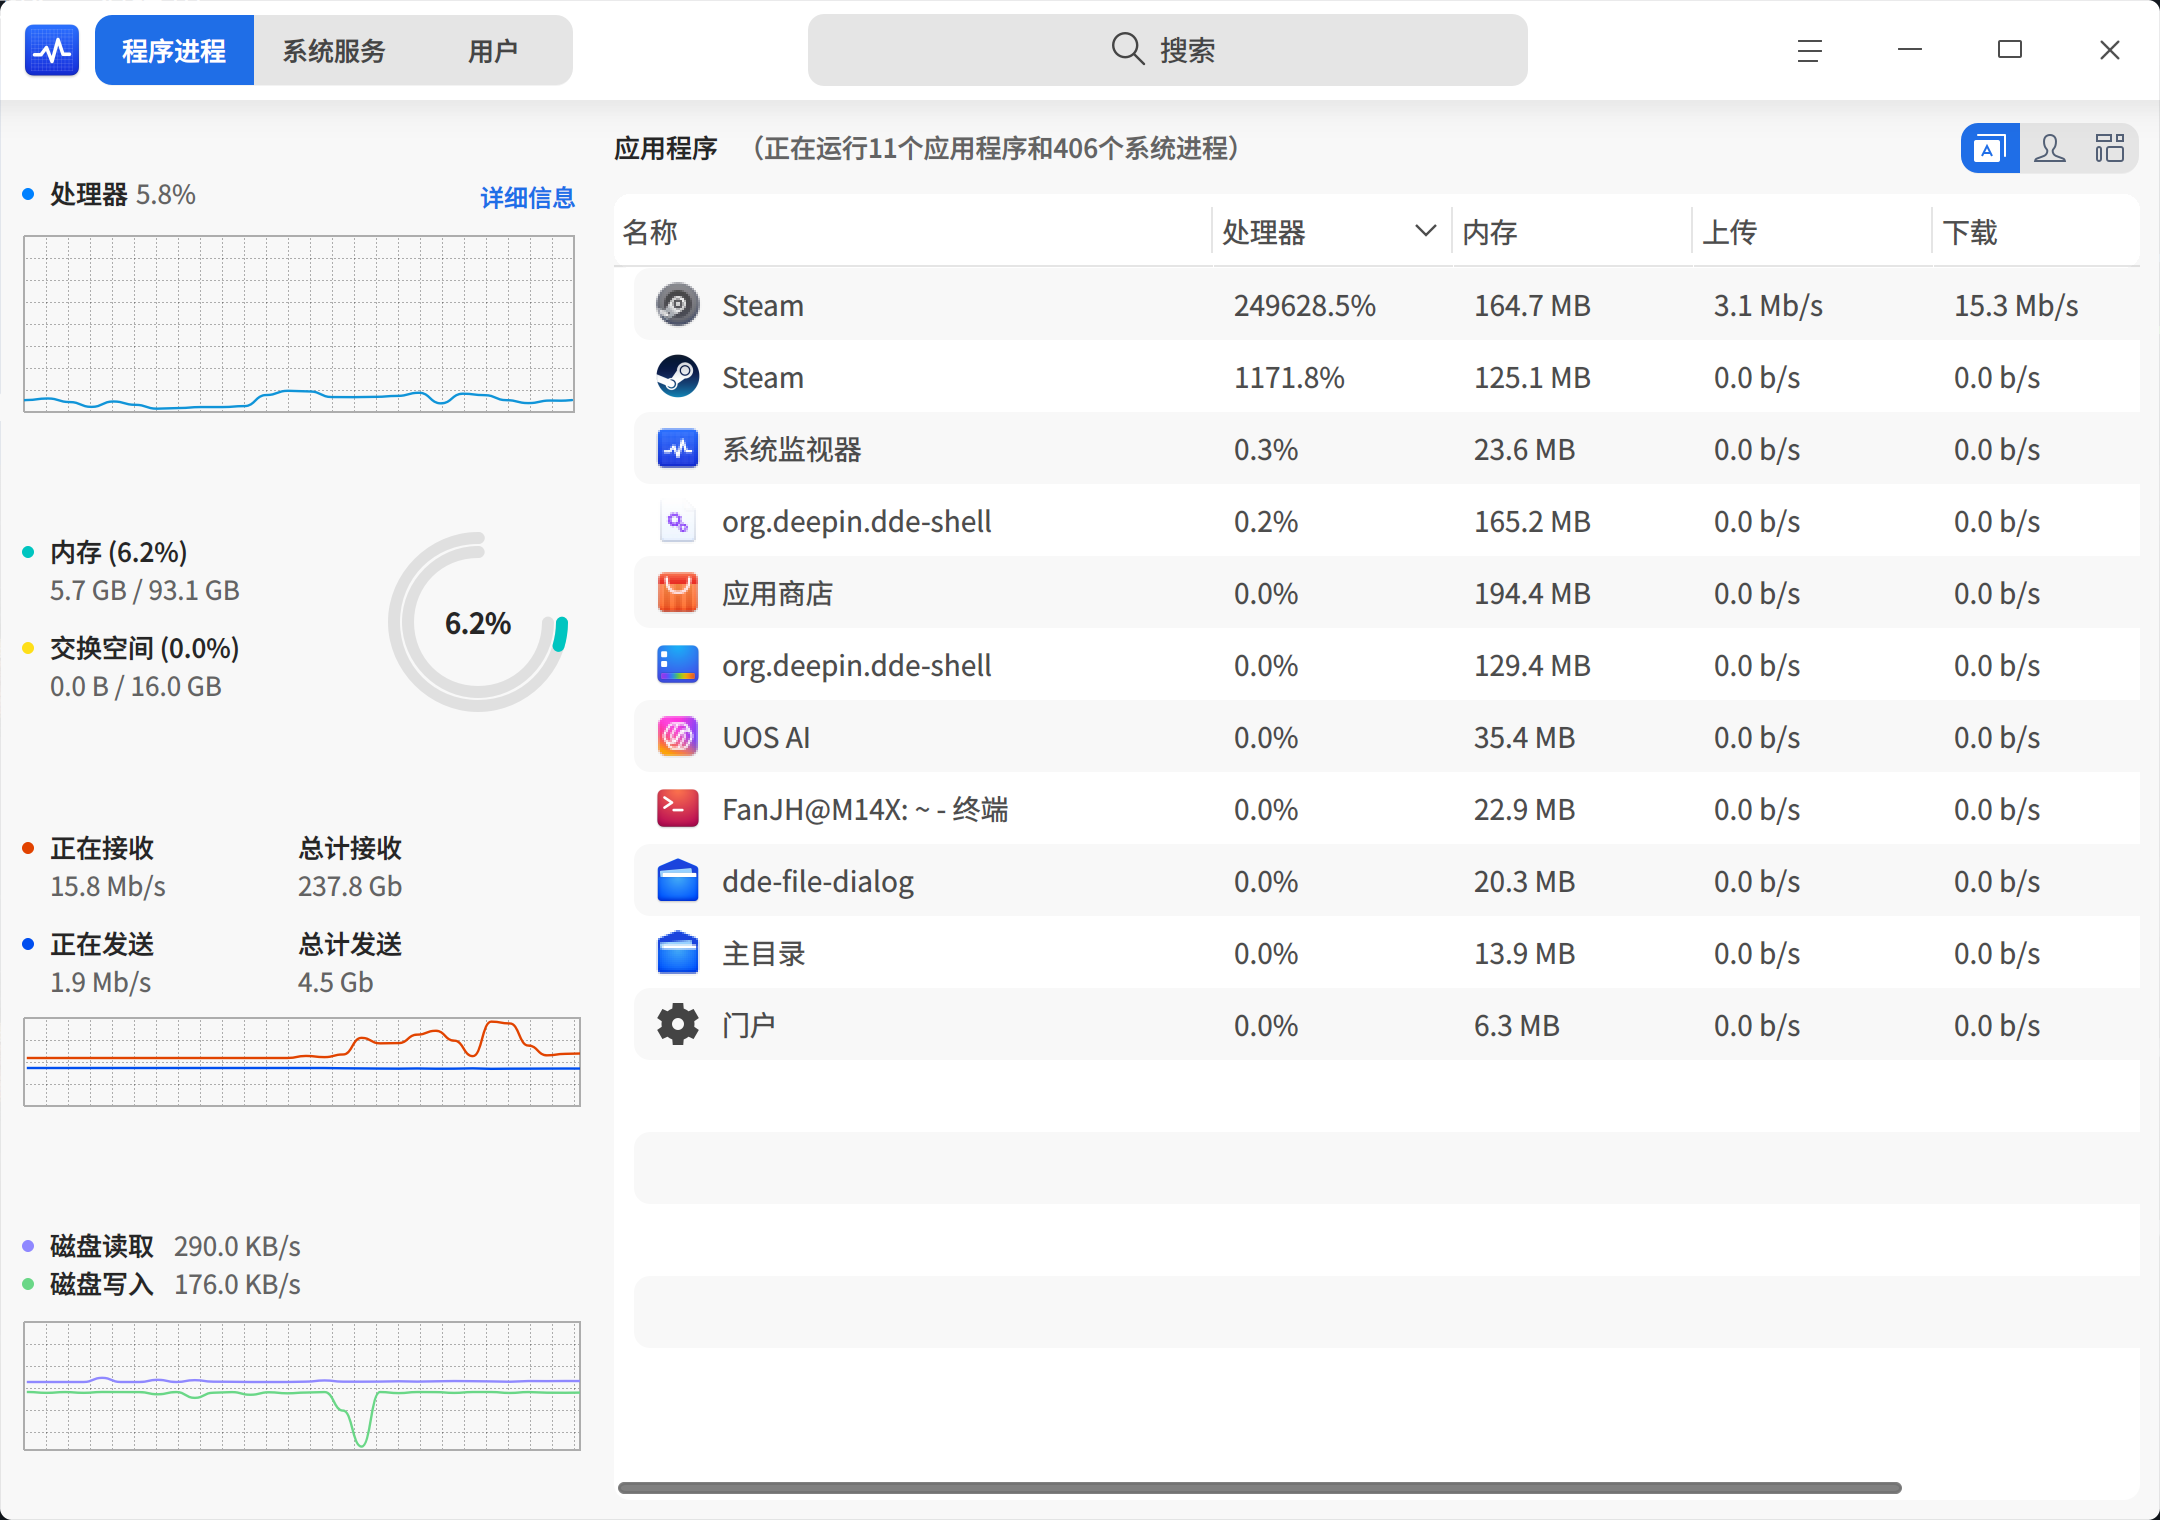Click the horizontal scrollbar at table bottom
The image size is (2160, 1520).
[x=1260, y=1488]
